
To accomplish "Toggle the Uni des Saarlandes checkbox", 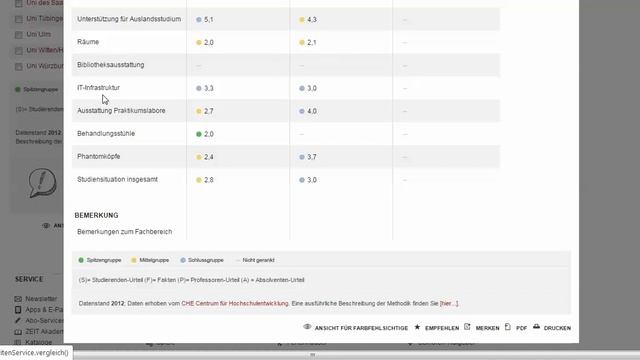I will pyautogui.click(x=18, y=4).
